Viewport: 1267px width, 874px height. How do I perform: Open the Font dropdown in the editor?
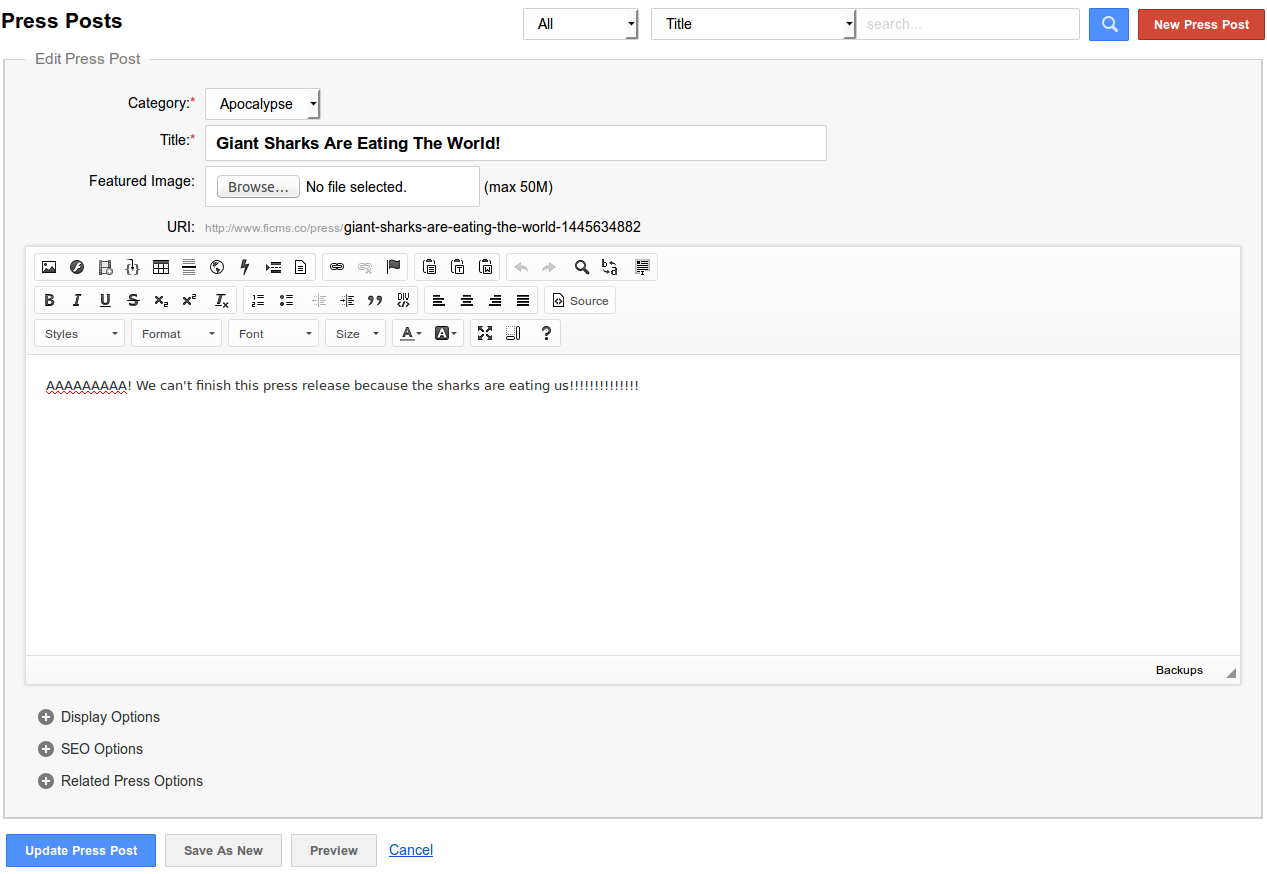click(x=273, y=334)
